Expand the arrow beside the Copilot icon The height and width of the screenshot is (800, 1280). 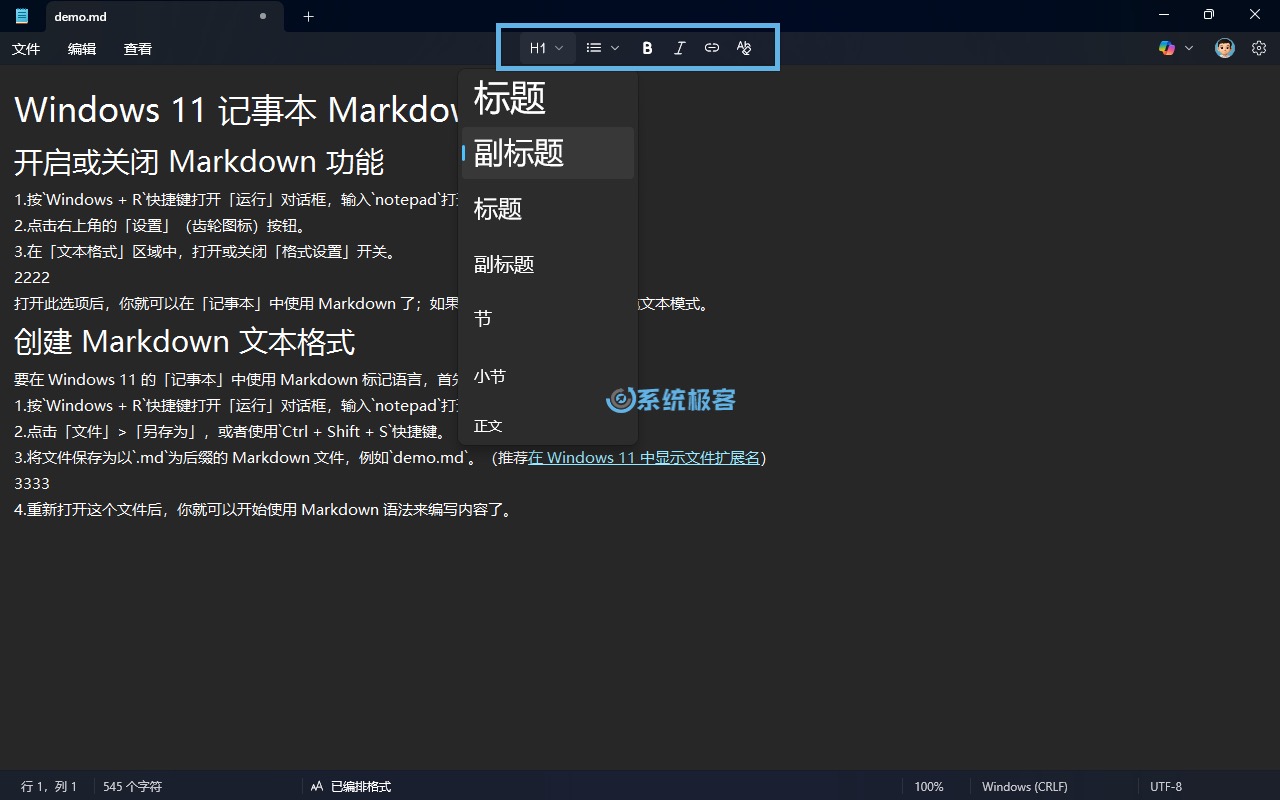[x=1189, y=48]
